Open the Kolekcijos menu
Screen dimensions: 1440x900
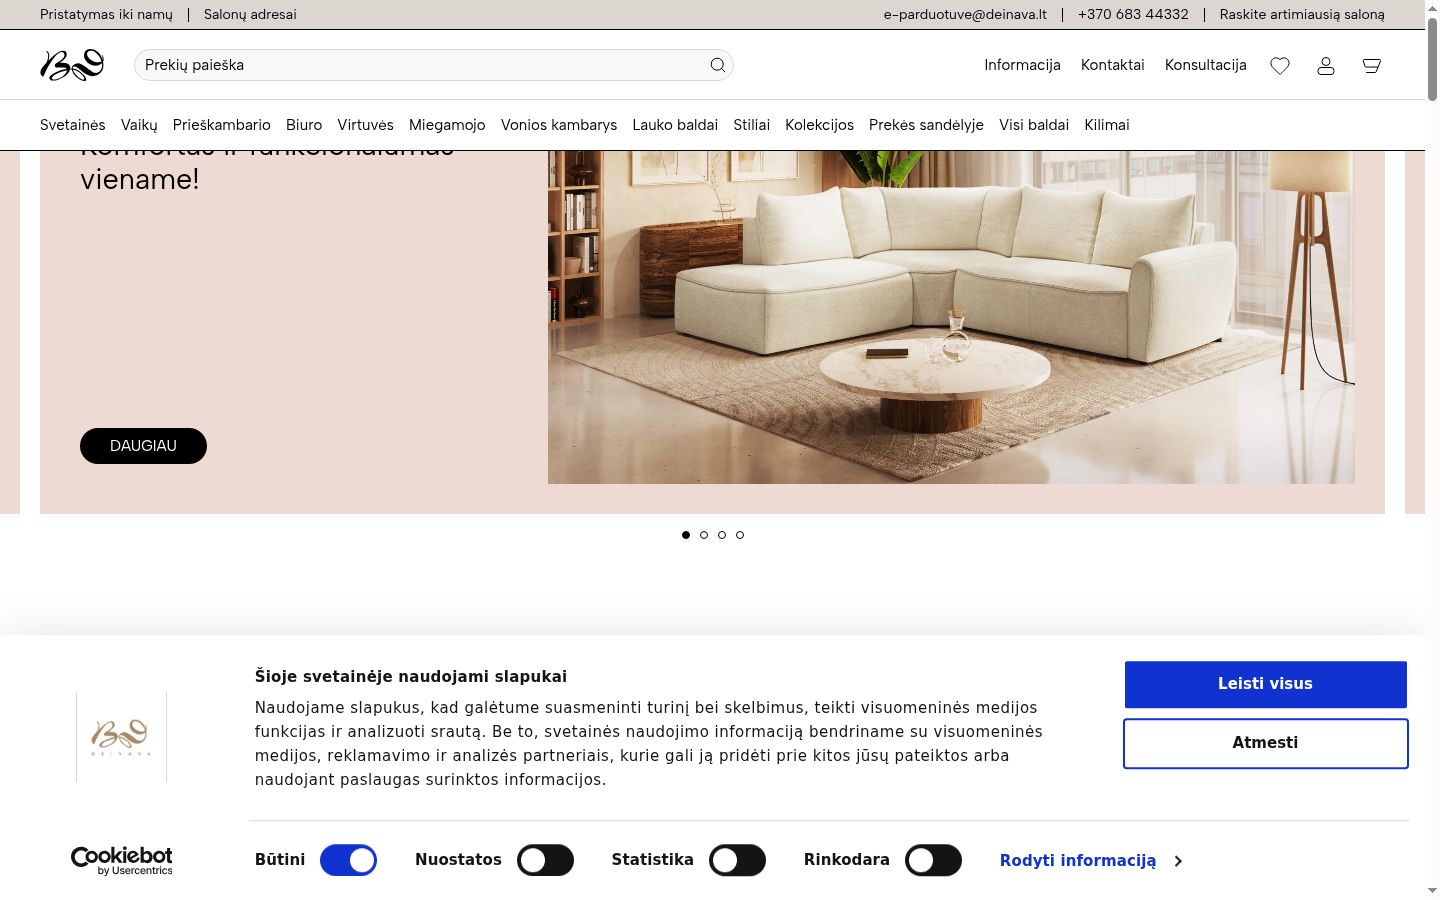coord(819,125)
